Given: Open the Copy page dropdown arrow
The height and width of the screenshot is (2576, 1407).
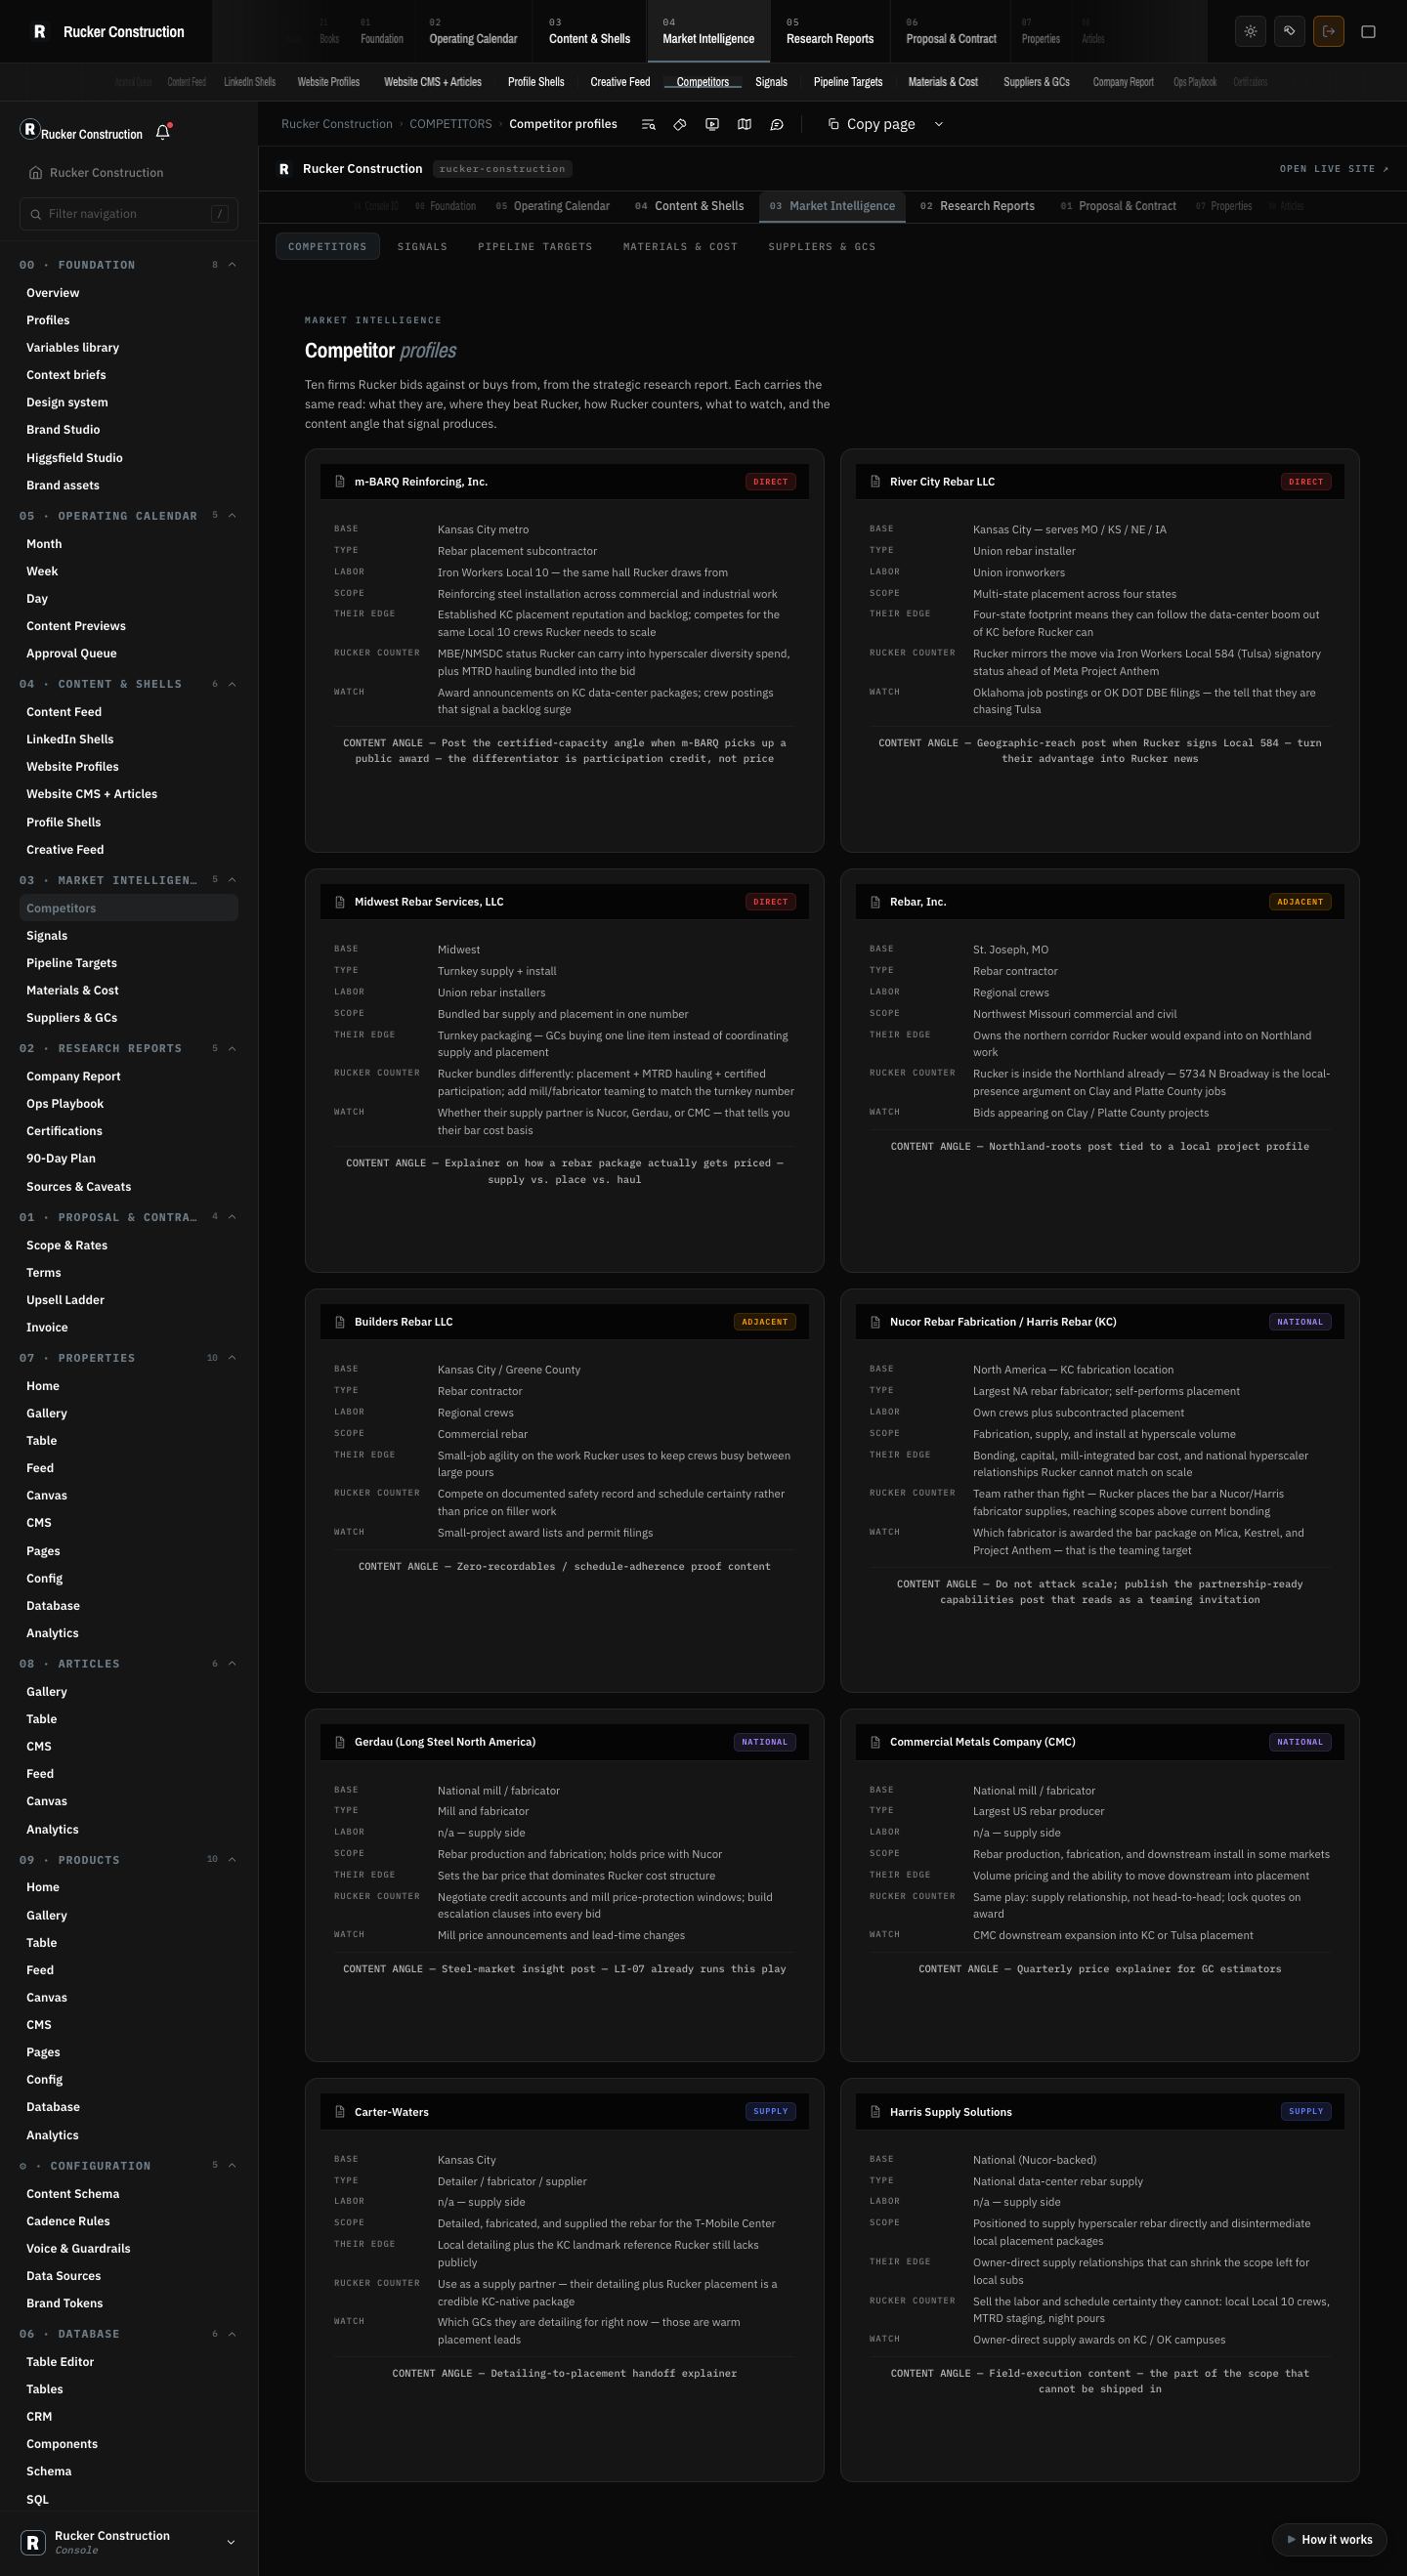Looking at the screenshot, I should click(938, 124).
